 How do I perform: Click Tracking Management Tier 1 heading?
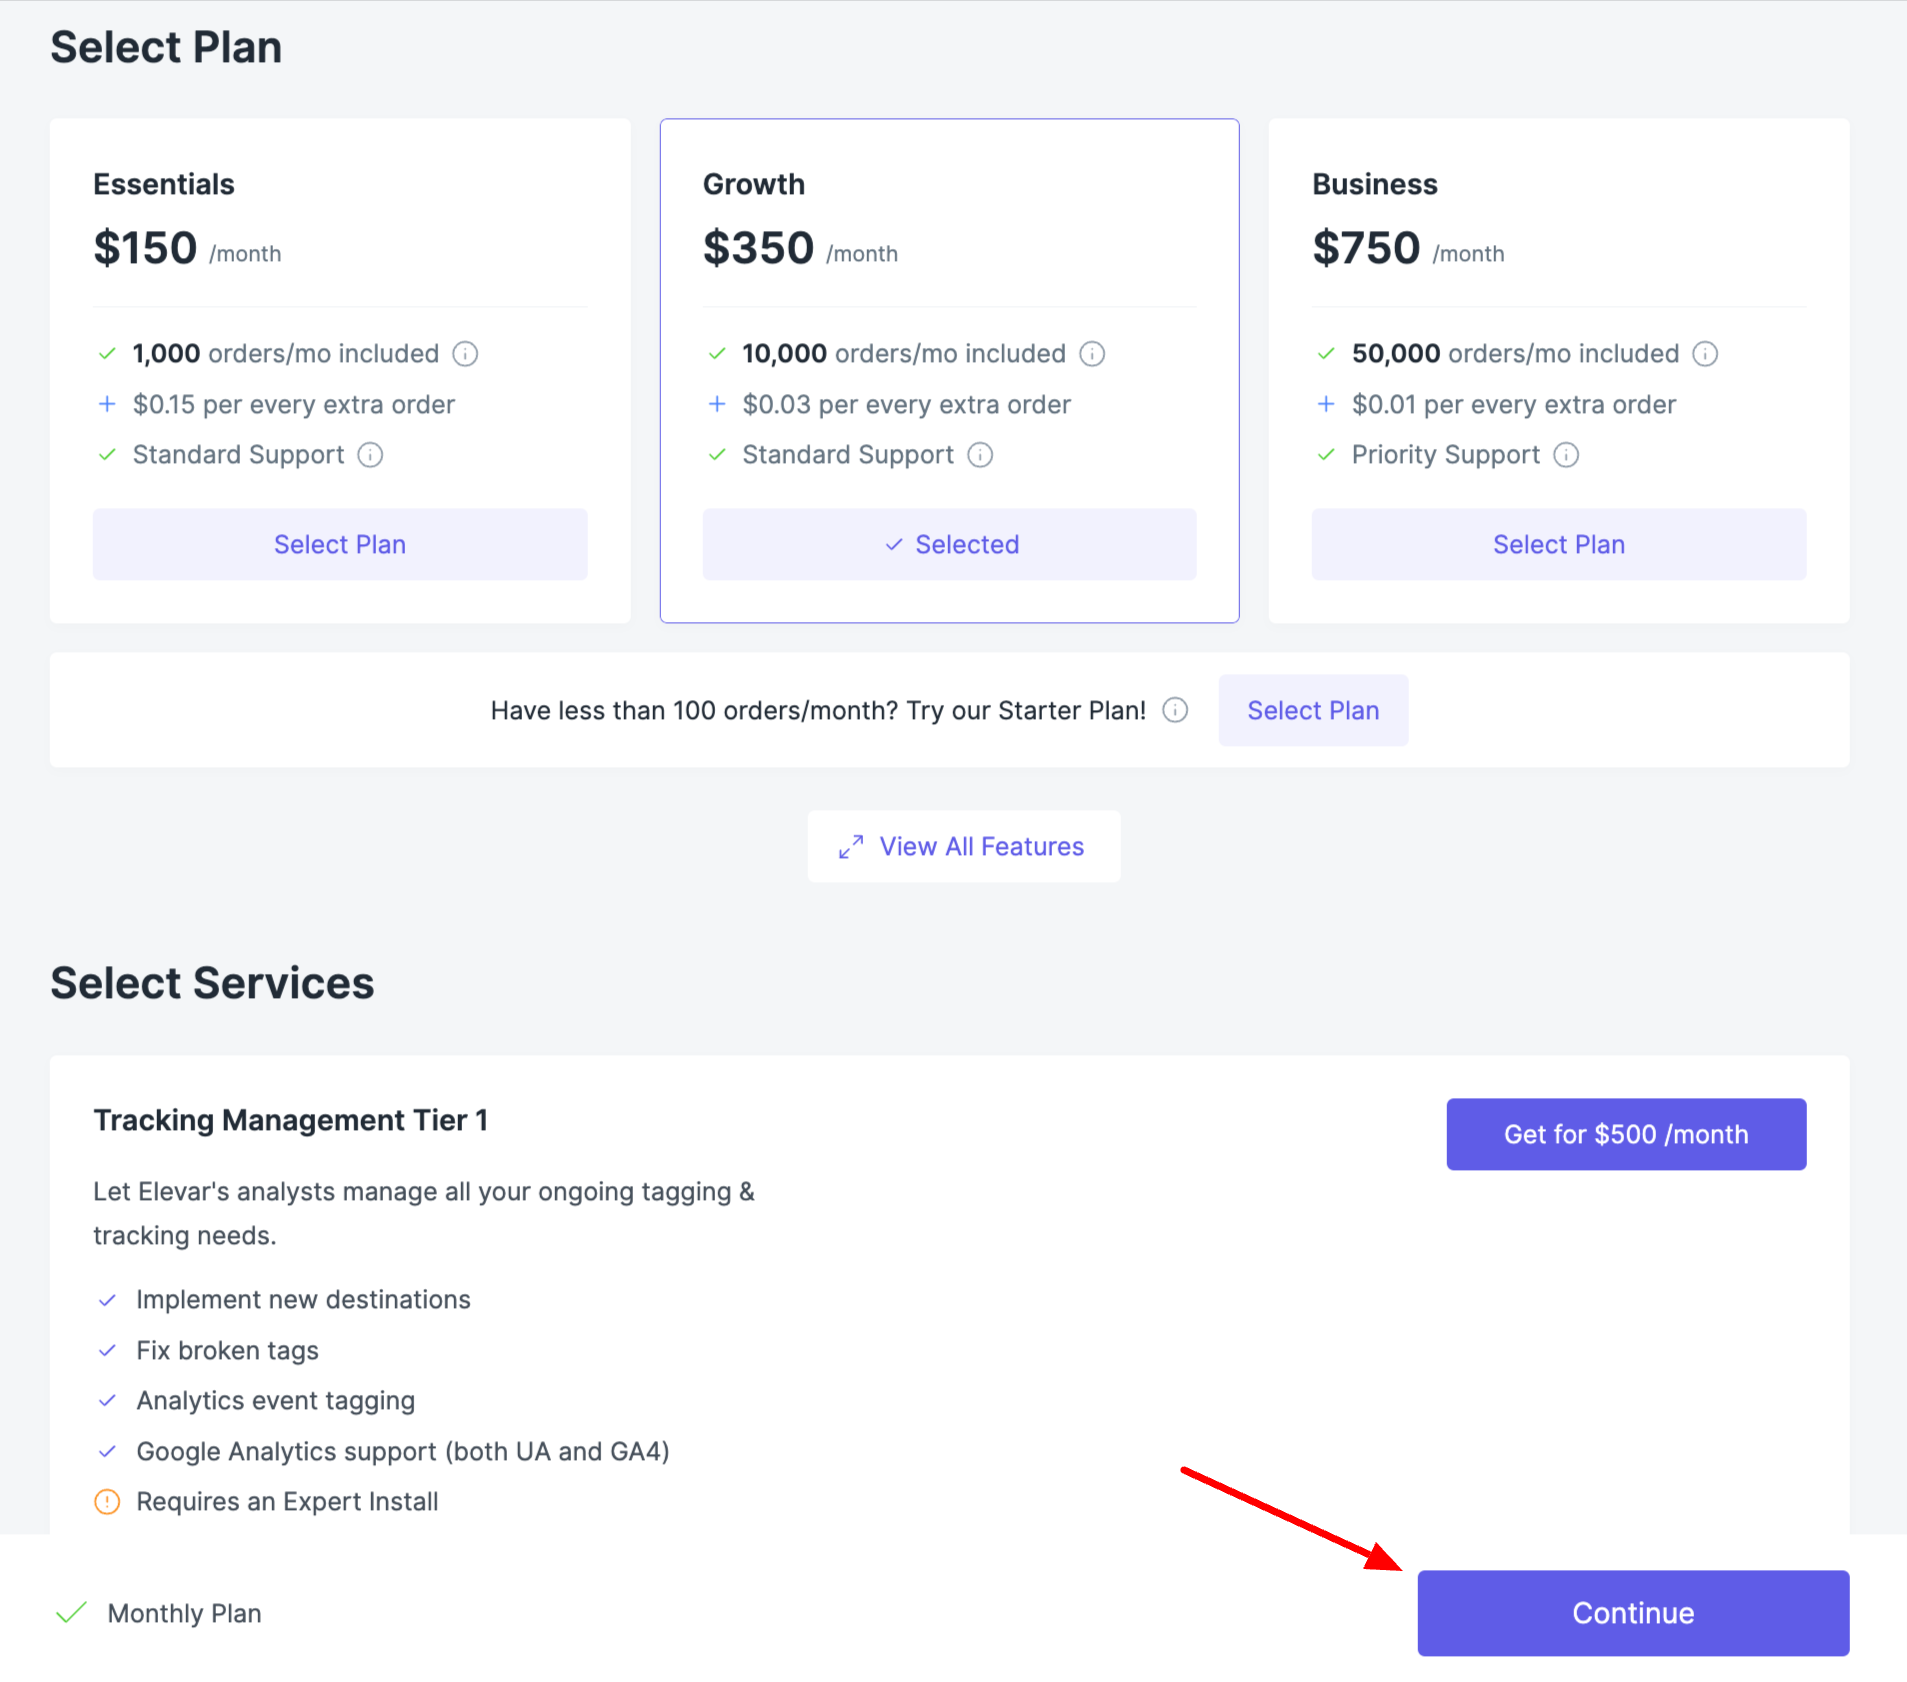coord(291,1120)
